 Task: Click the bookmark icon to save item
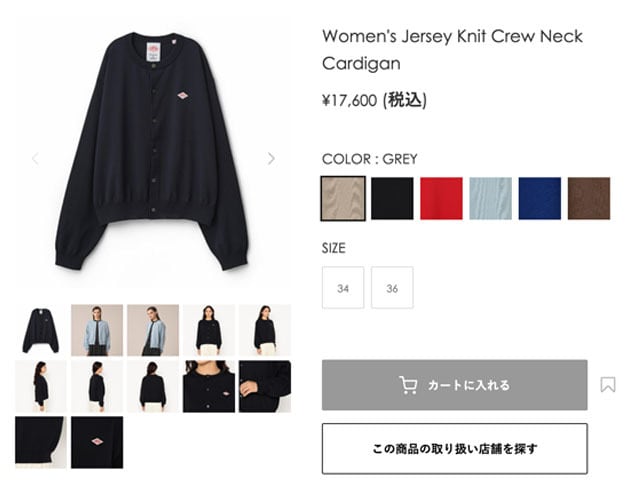click(x=608, y=384)
